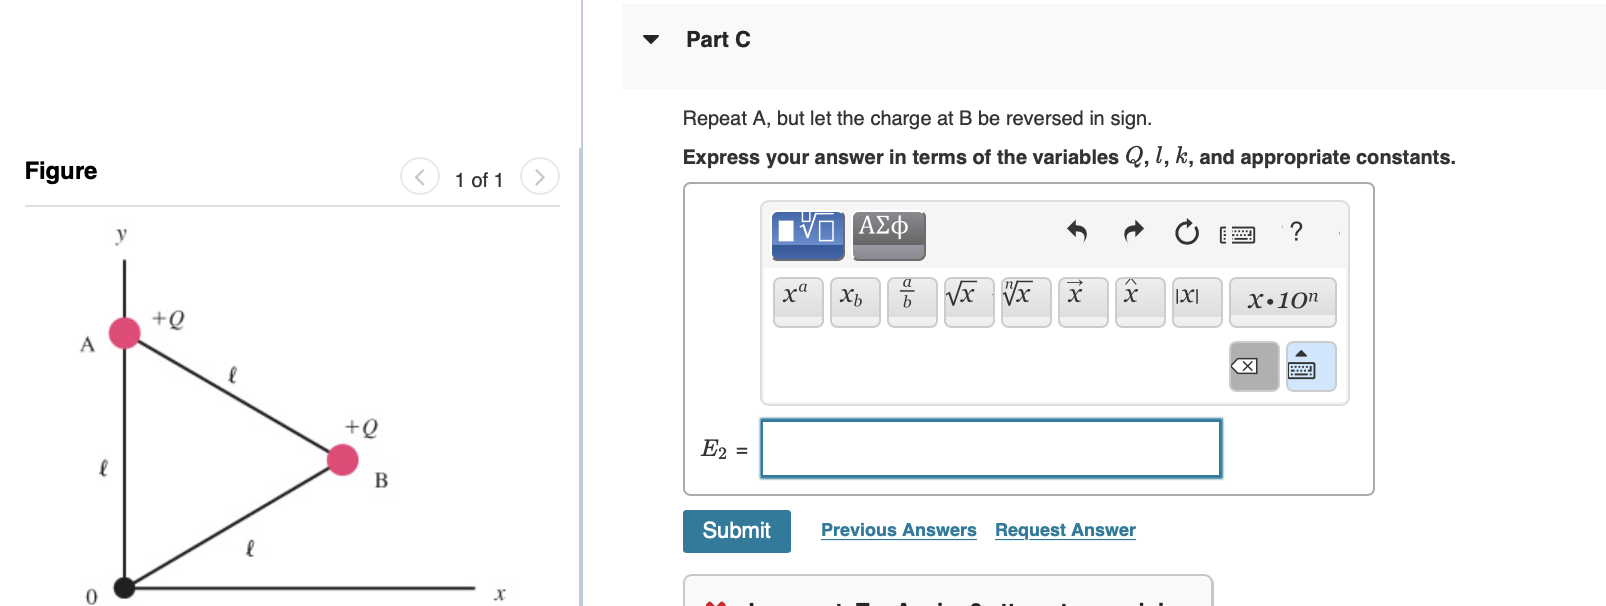
Task: Insert an exponent template
Action: [x=797, y=300]
